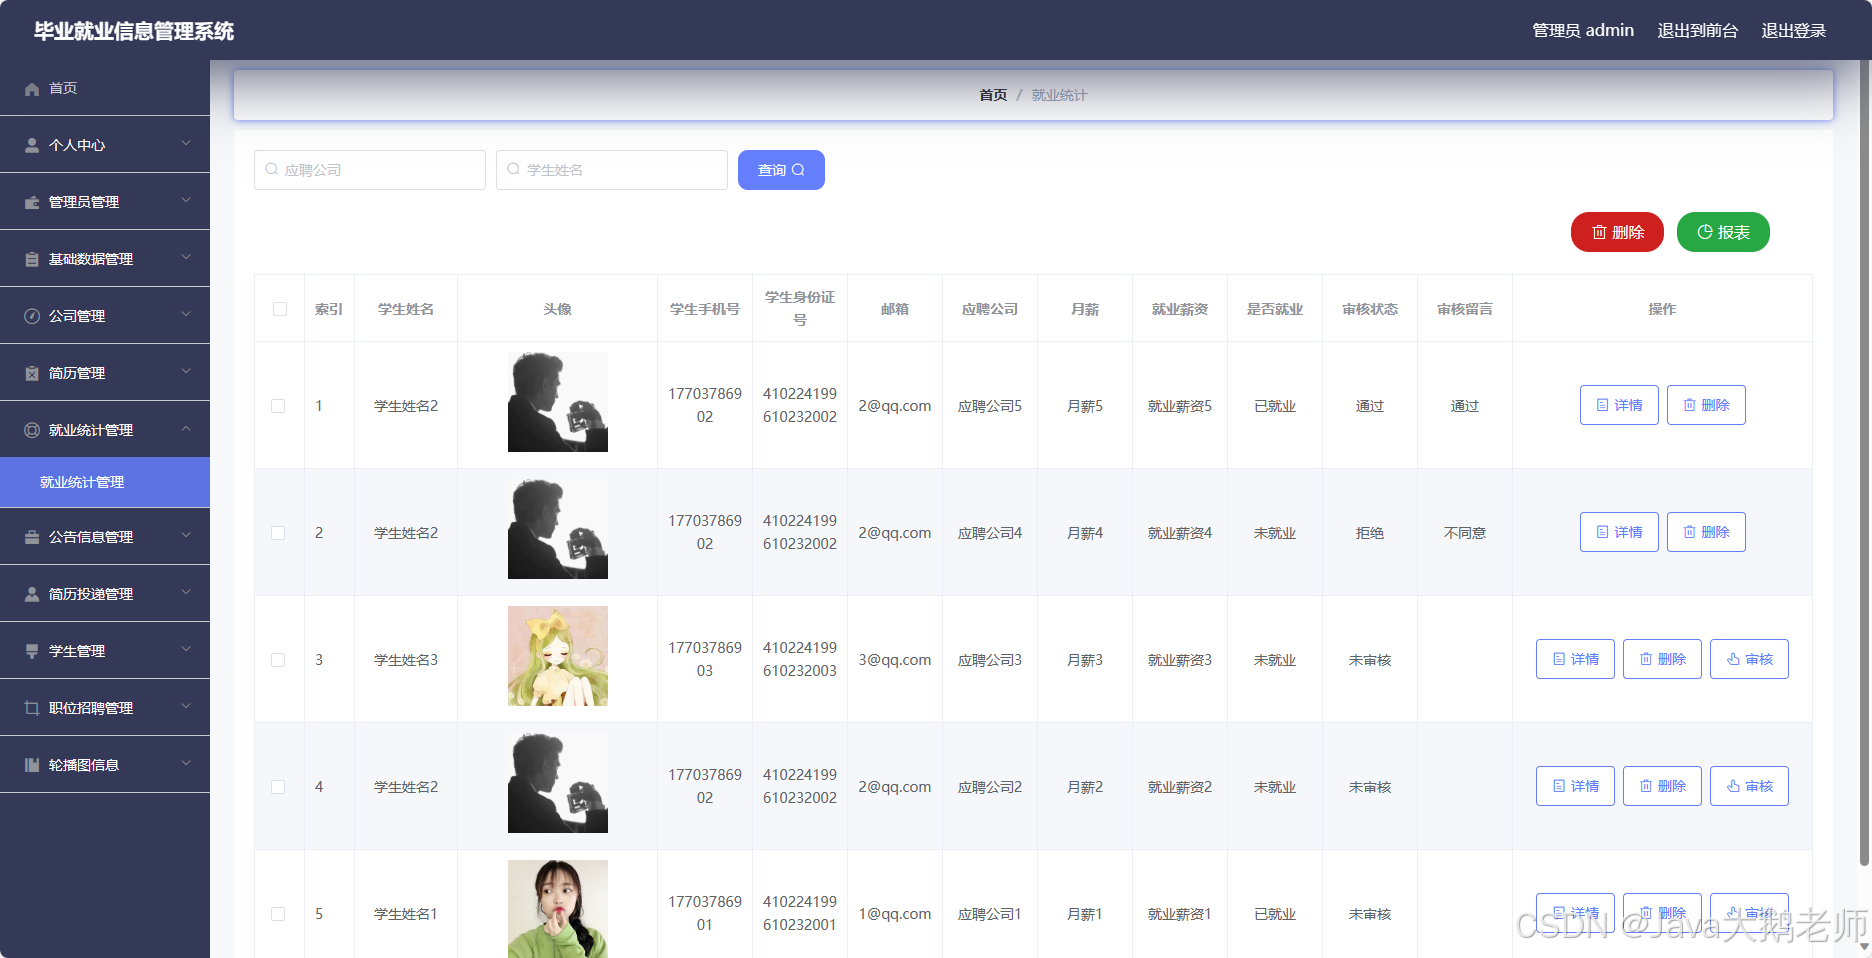Click the home icon beside 首页
The image size is (1872, 958).
32,88
